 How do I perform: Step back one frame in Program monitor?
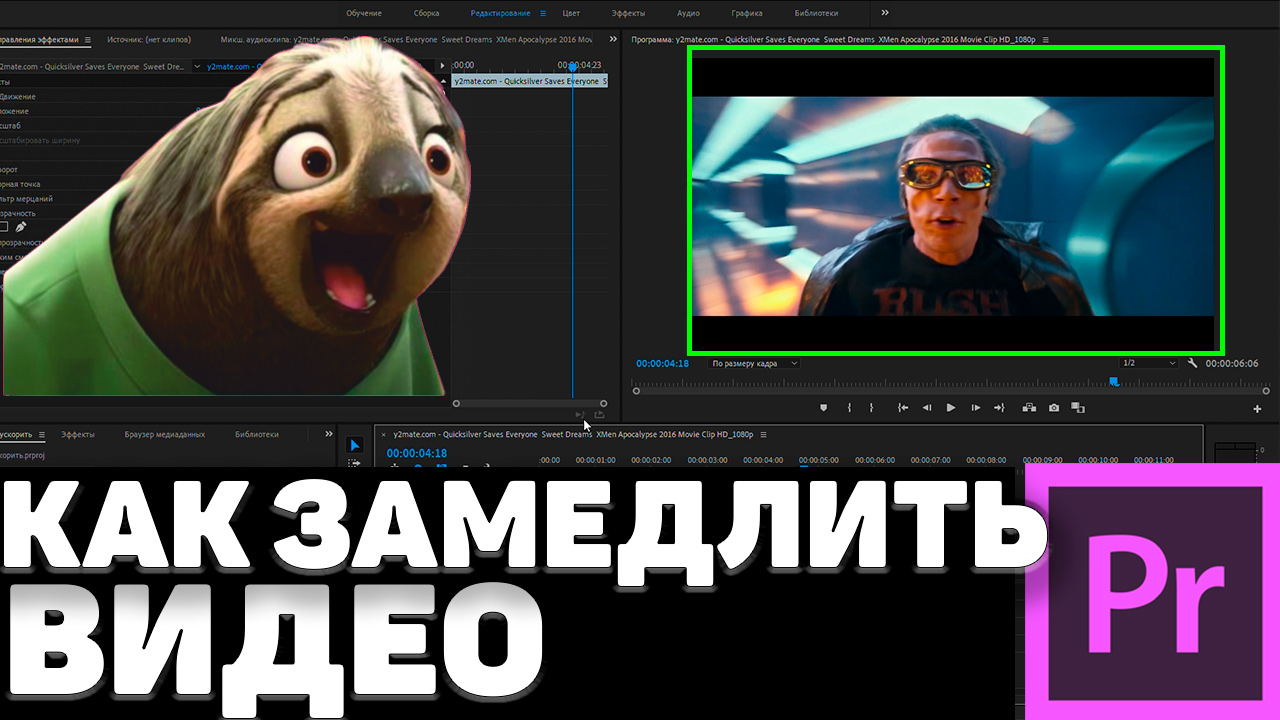point(926,408)
